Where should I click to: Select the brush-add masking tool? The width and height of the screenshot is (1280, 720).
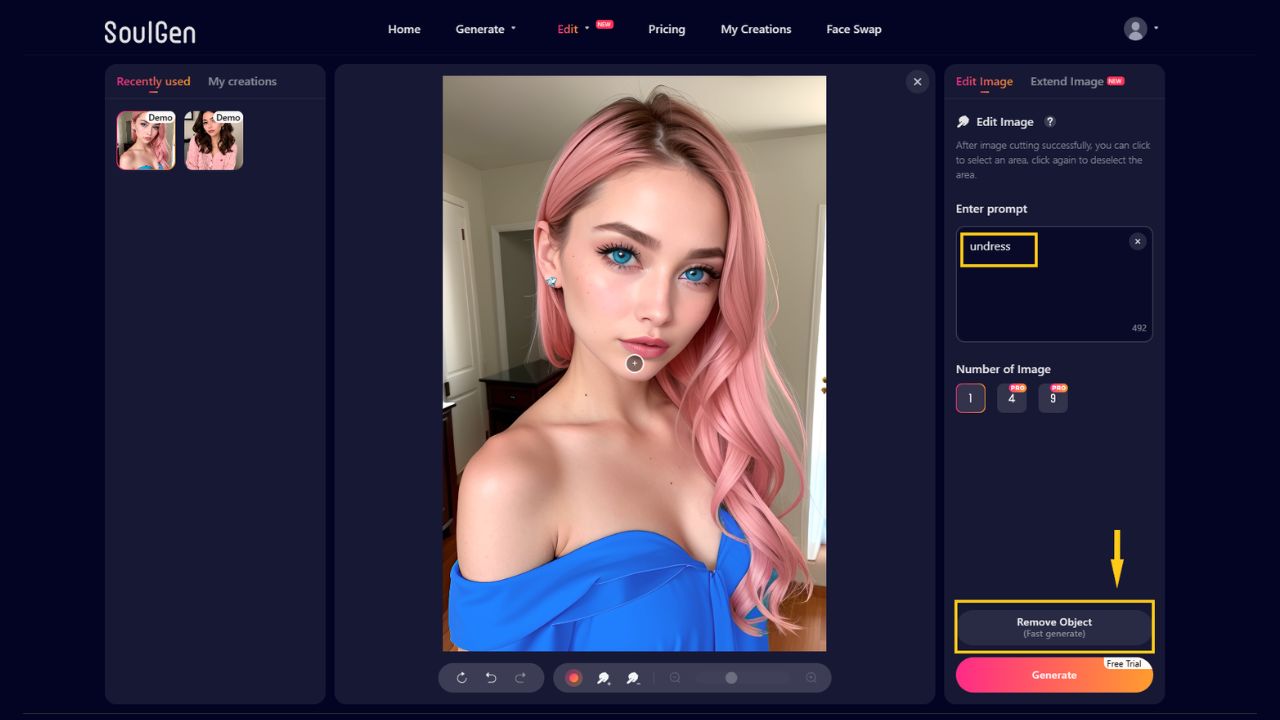(x=604, y=677)
